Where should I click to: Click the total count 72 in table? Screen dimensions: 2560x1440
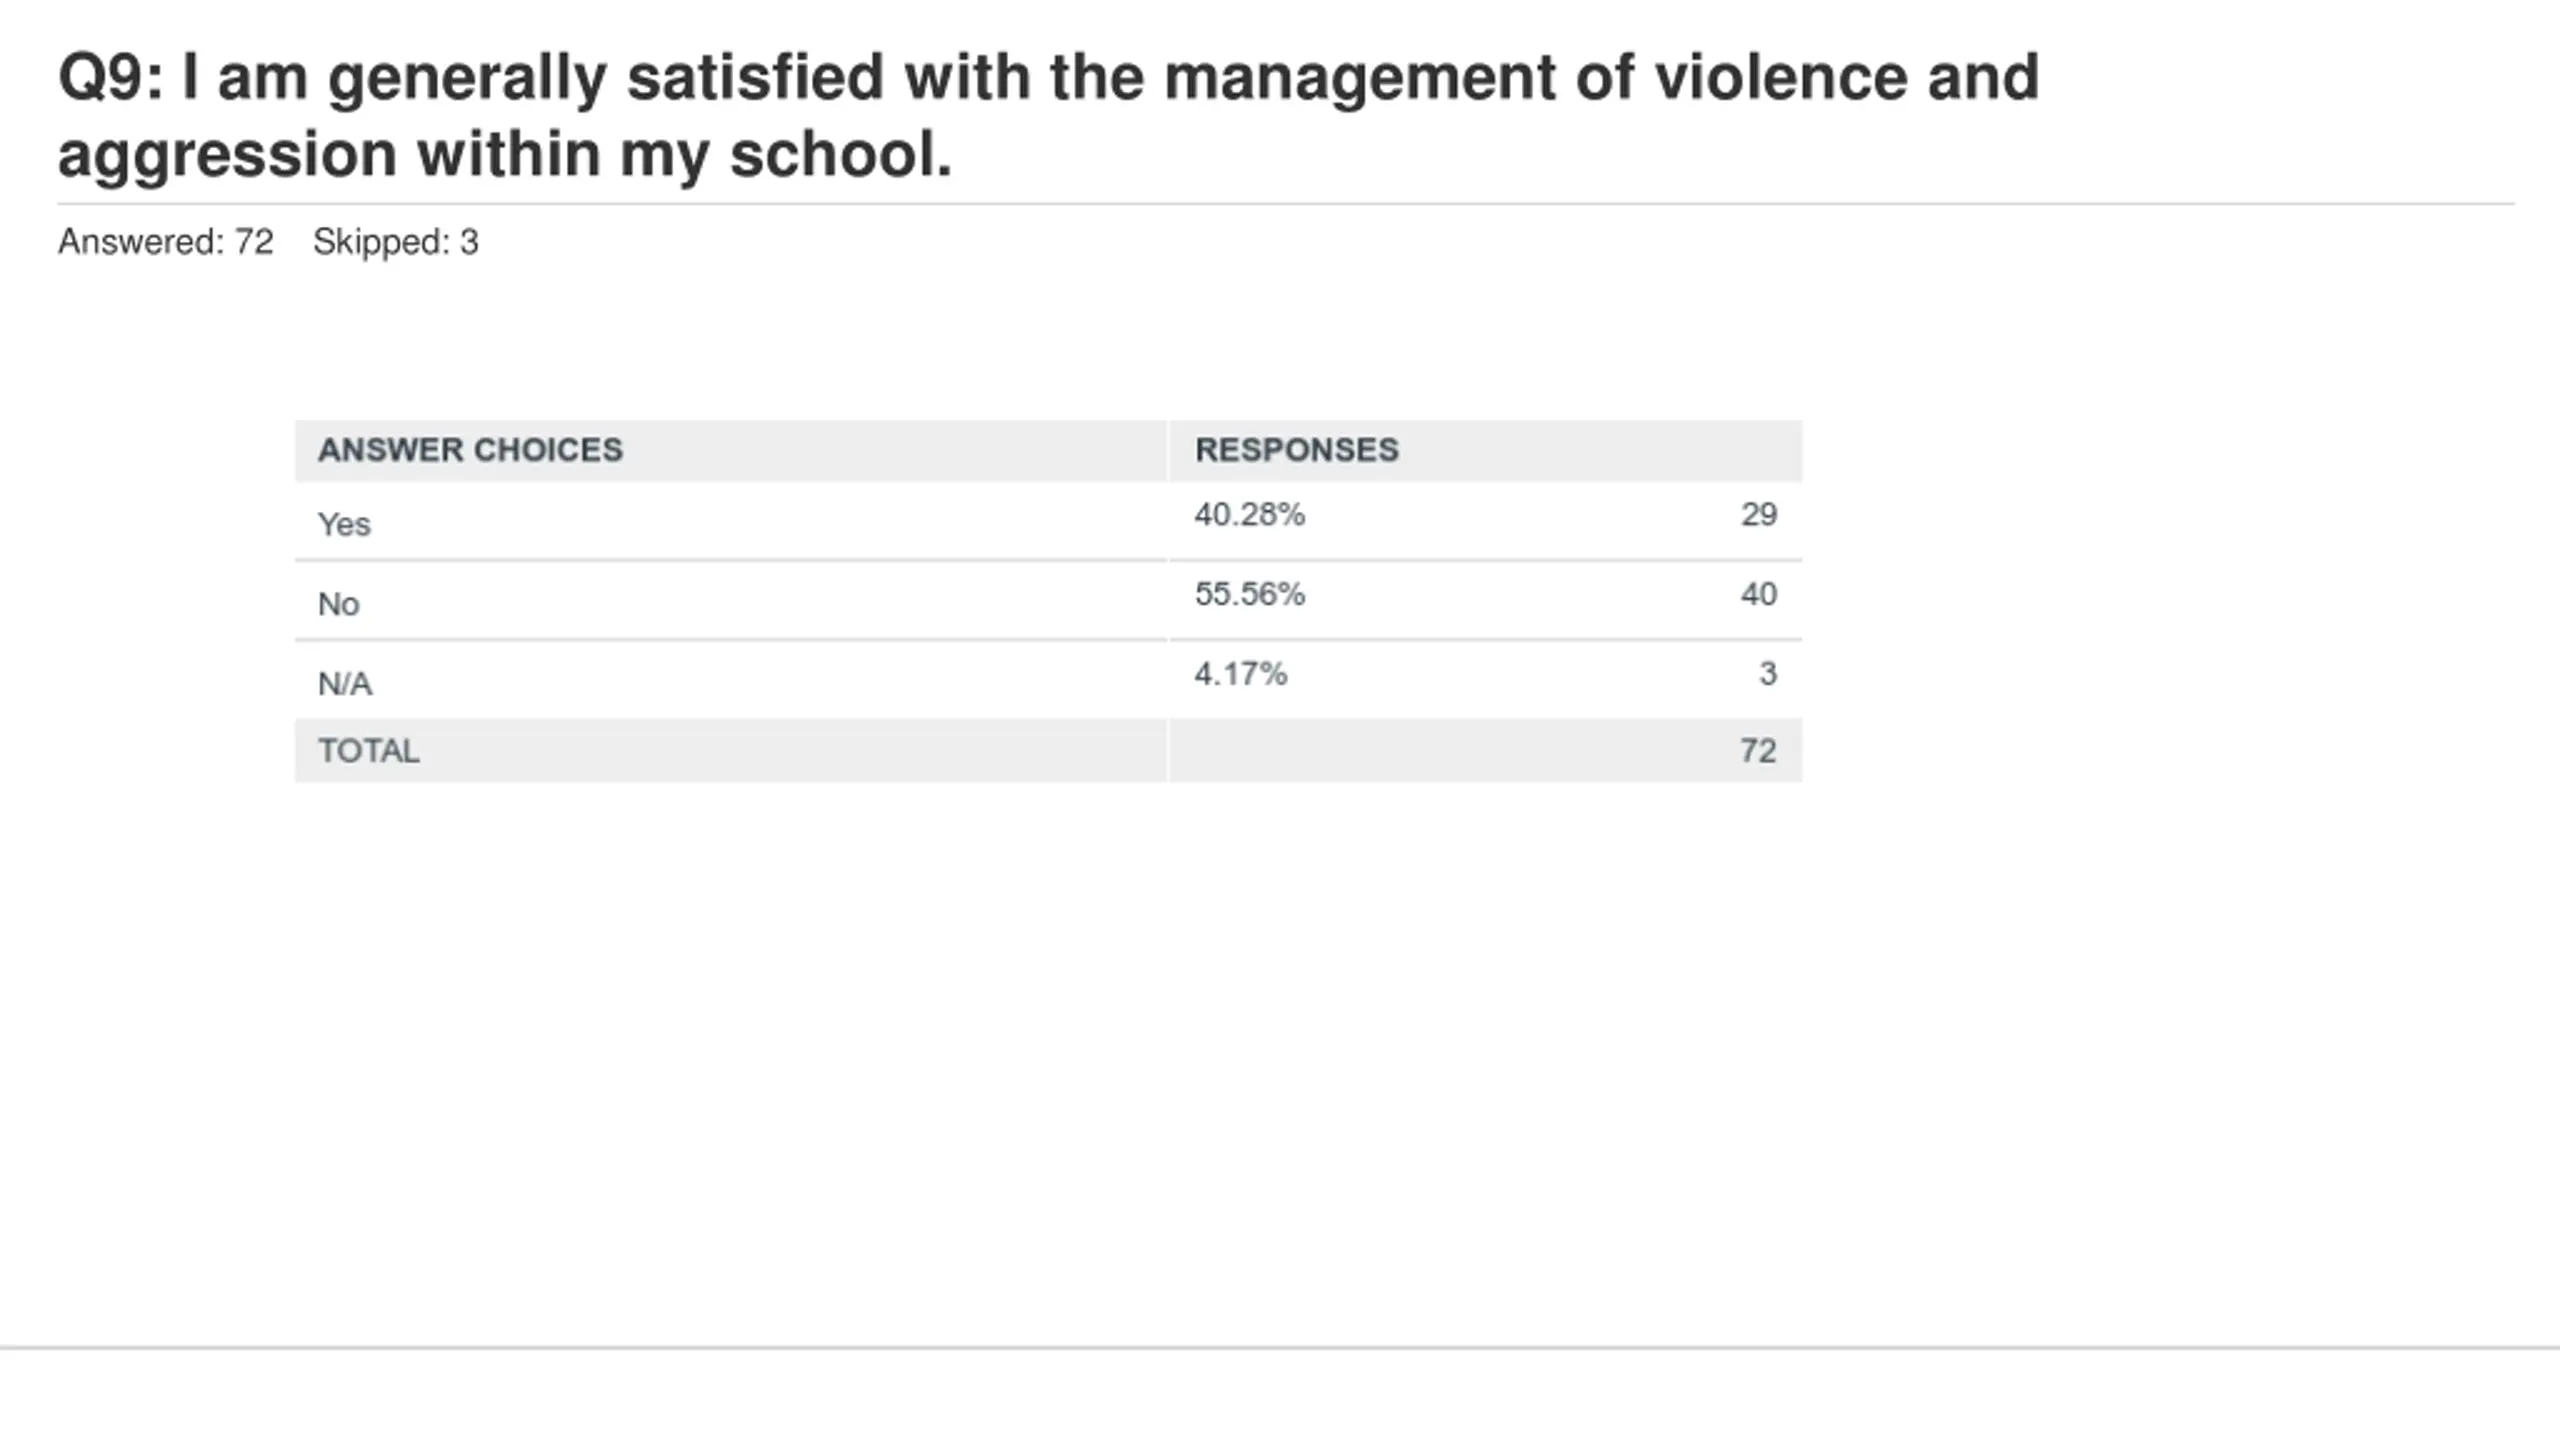coord(1758,751)
